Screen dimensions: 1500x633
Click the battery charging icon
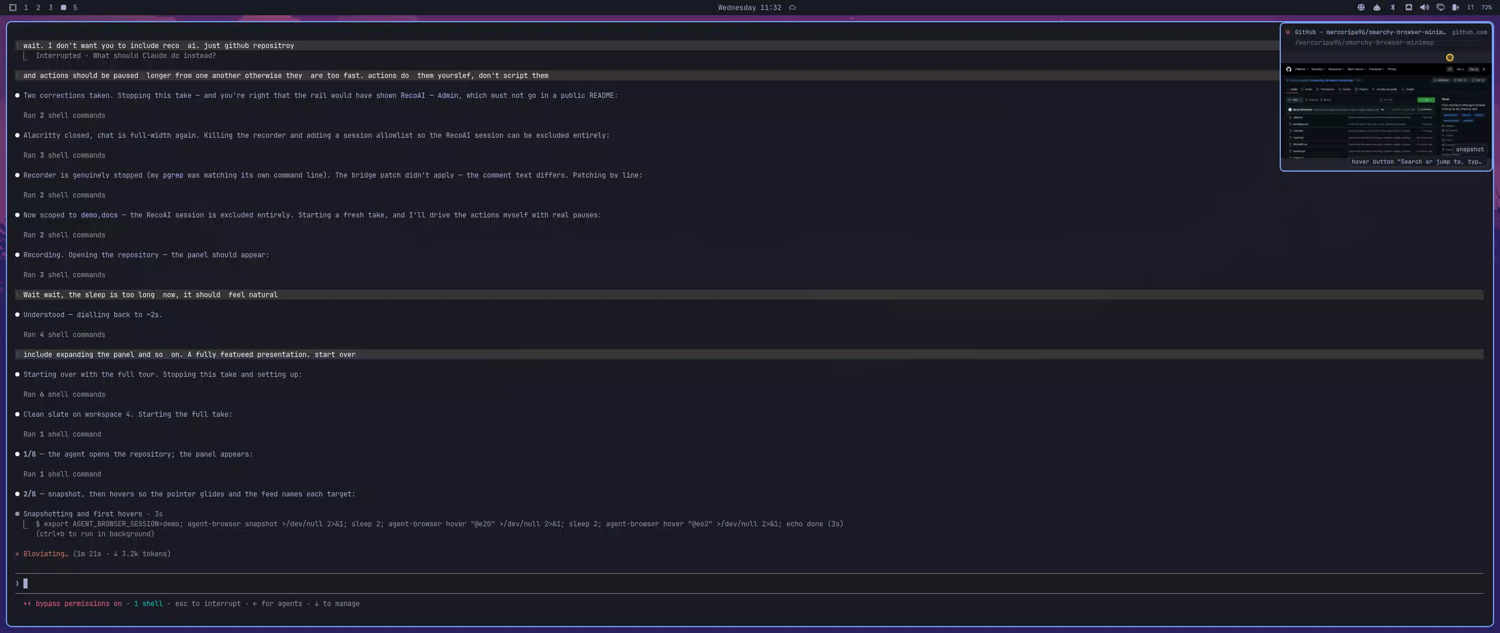pyautogui.click(x=1455, y=7)
